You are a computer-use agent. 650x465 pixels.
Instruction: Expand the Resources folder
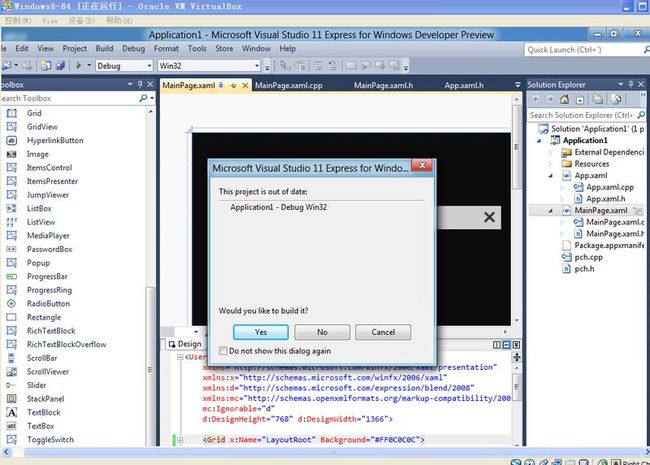click(551, 164)
